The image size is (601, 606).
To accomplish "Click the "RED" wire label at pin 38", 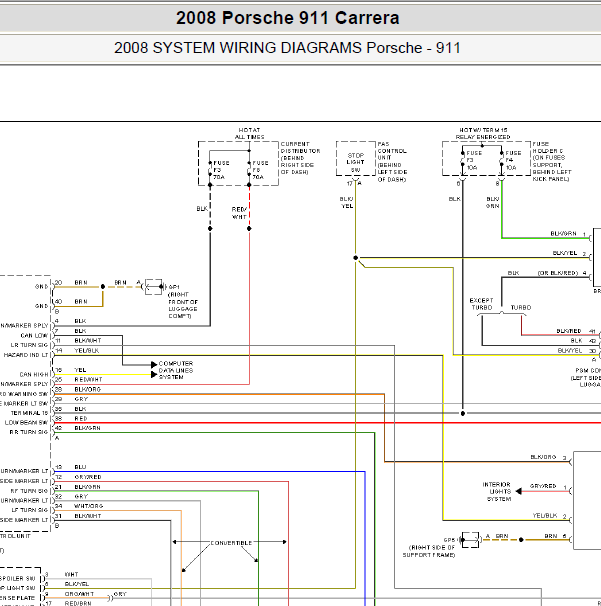I will (x=81, y=419).
